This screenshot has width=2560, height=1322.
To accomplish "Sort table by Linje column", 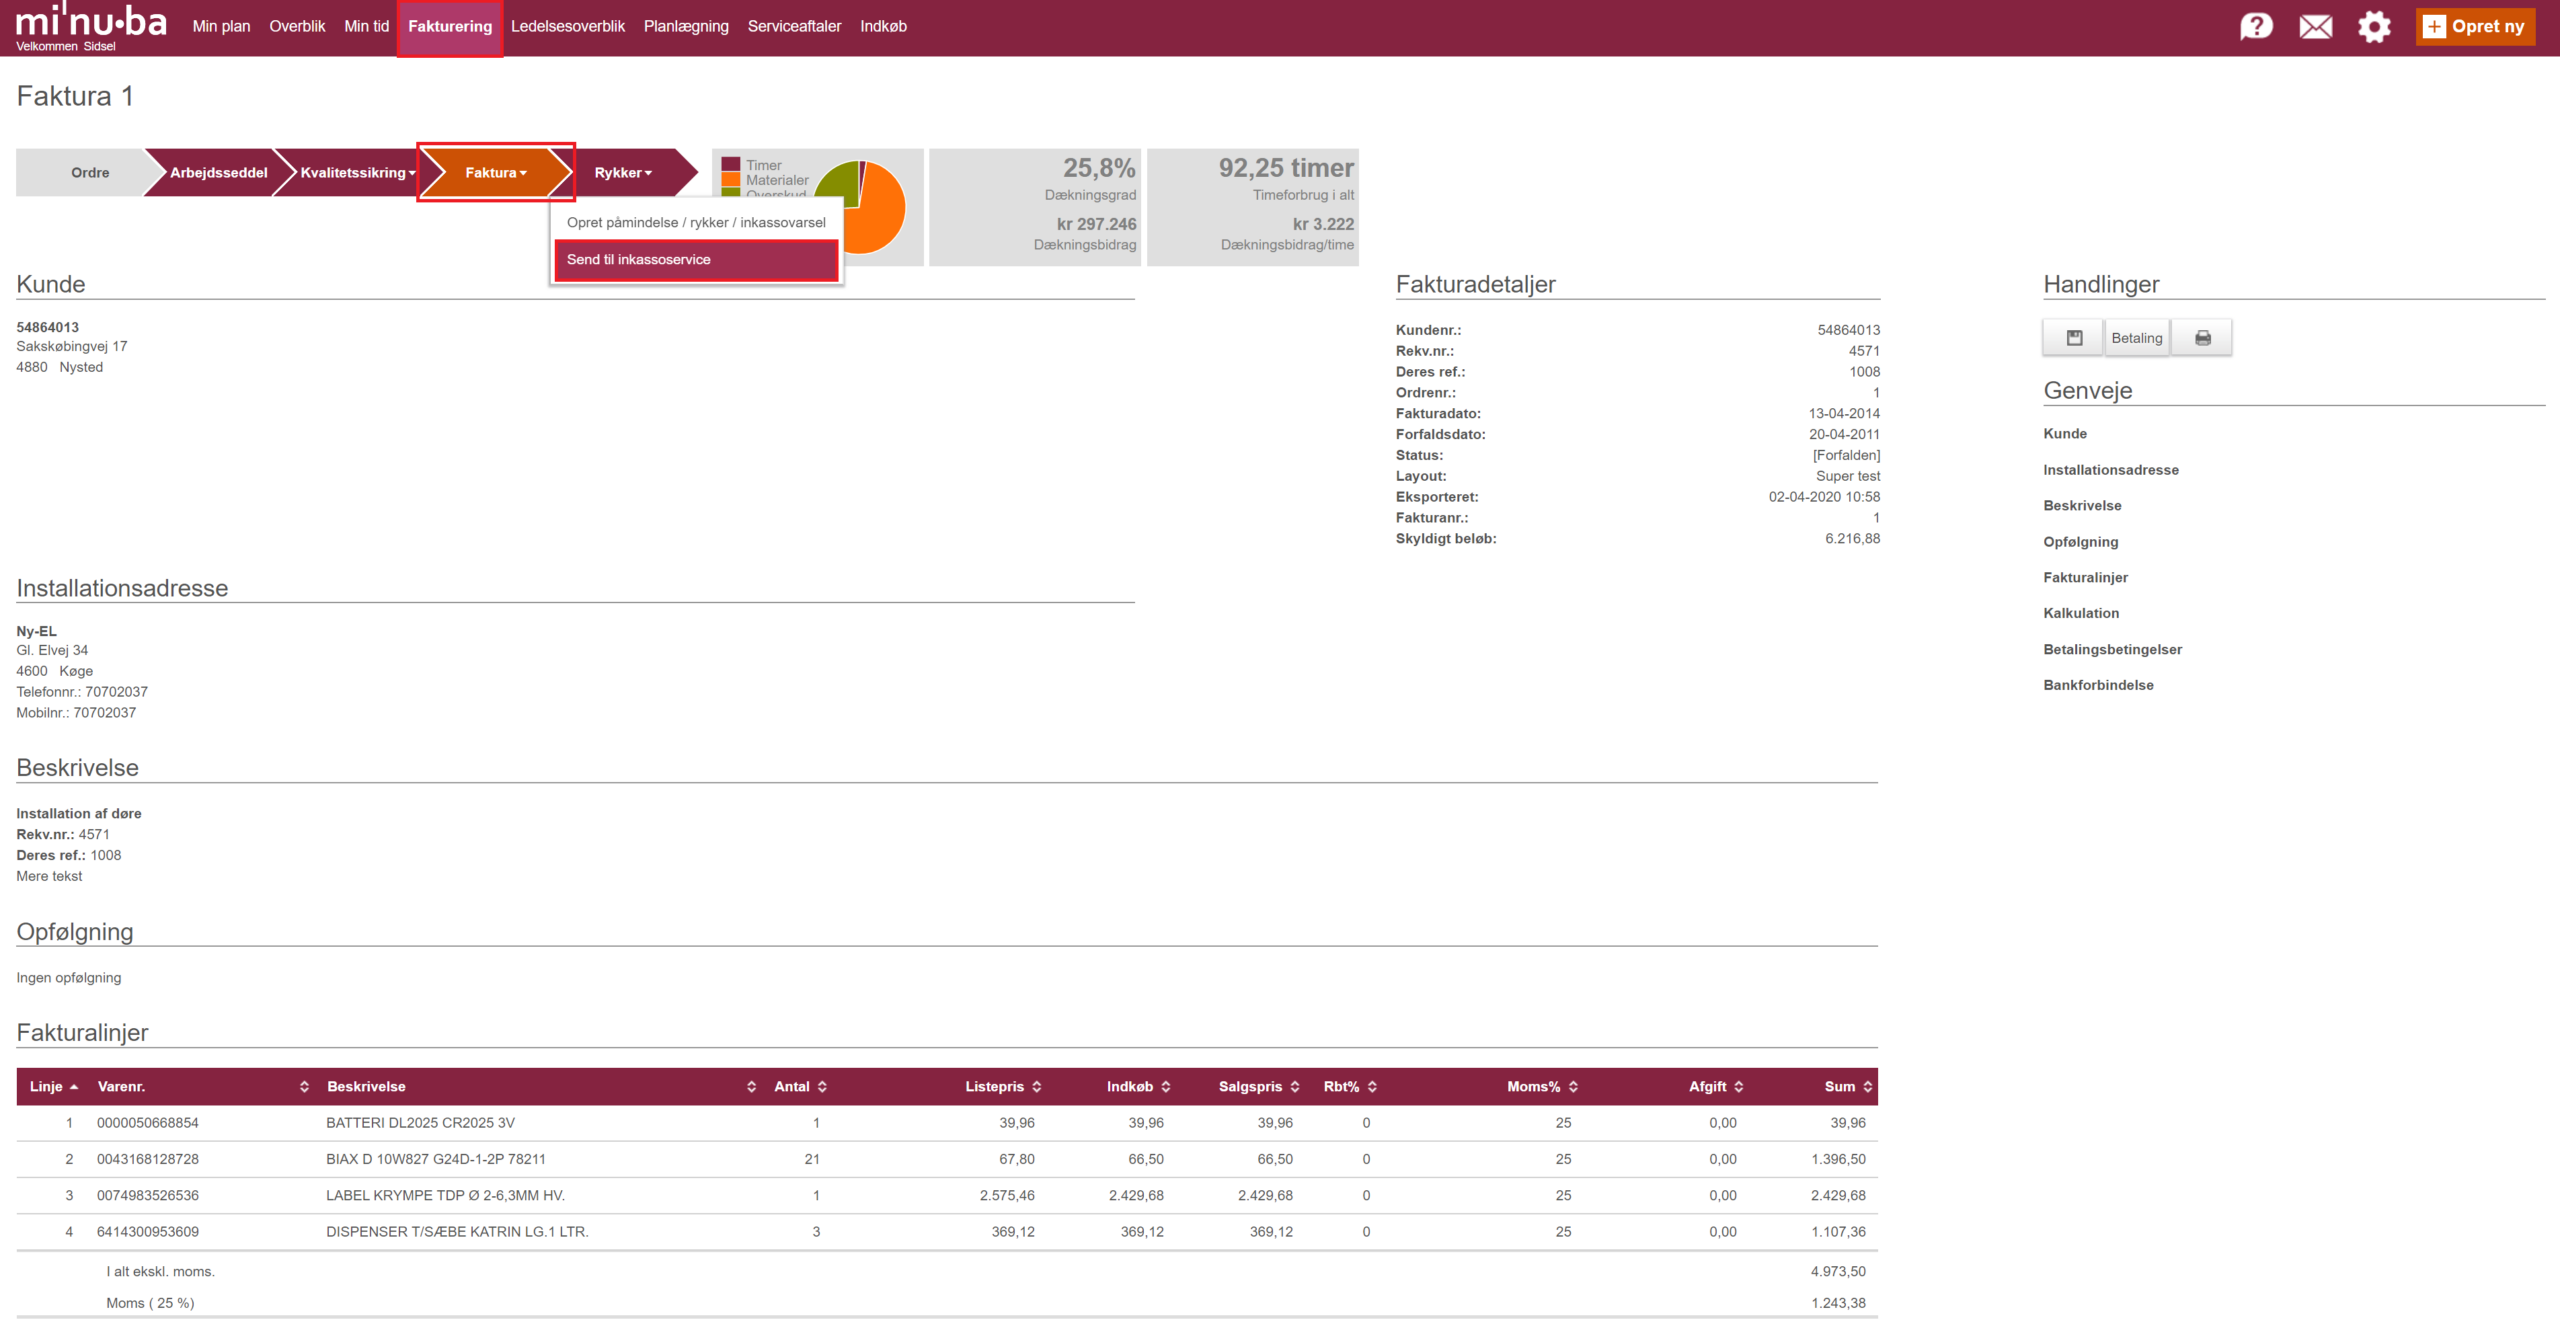I will pos(54,1086).
